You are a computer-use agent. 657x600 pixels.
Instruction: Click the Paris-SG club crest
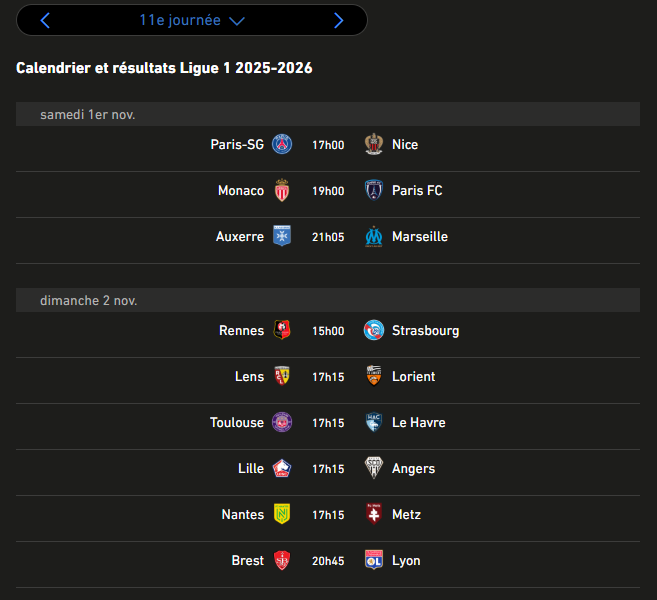282,145
